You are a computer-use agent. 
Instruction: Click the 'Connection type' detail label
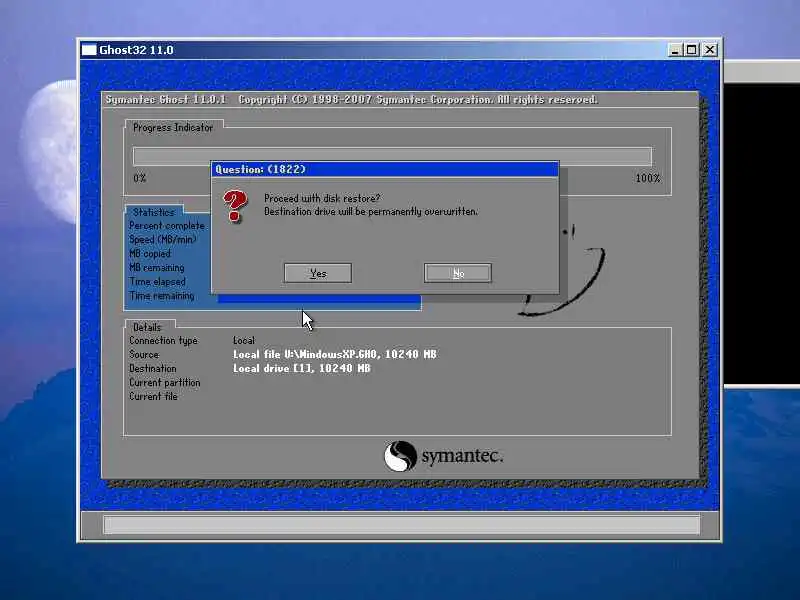[x=163, y=340]
